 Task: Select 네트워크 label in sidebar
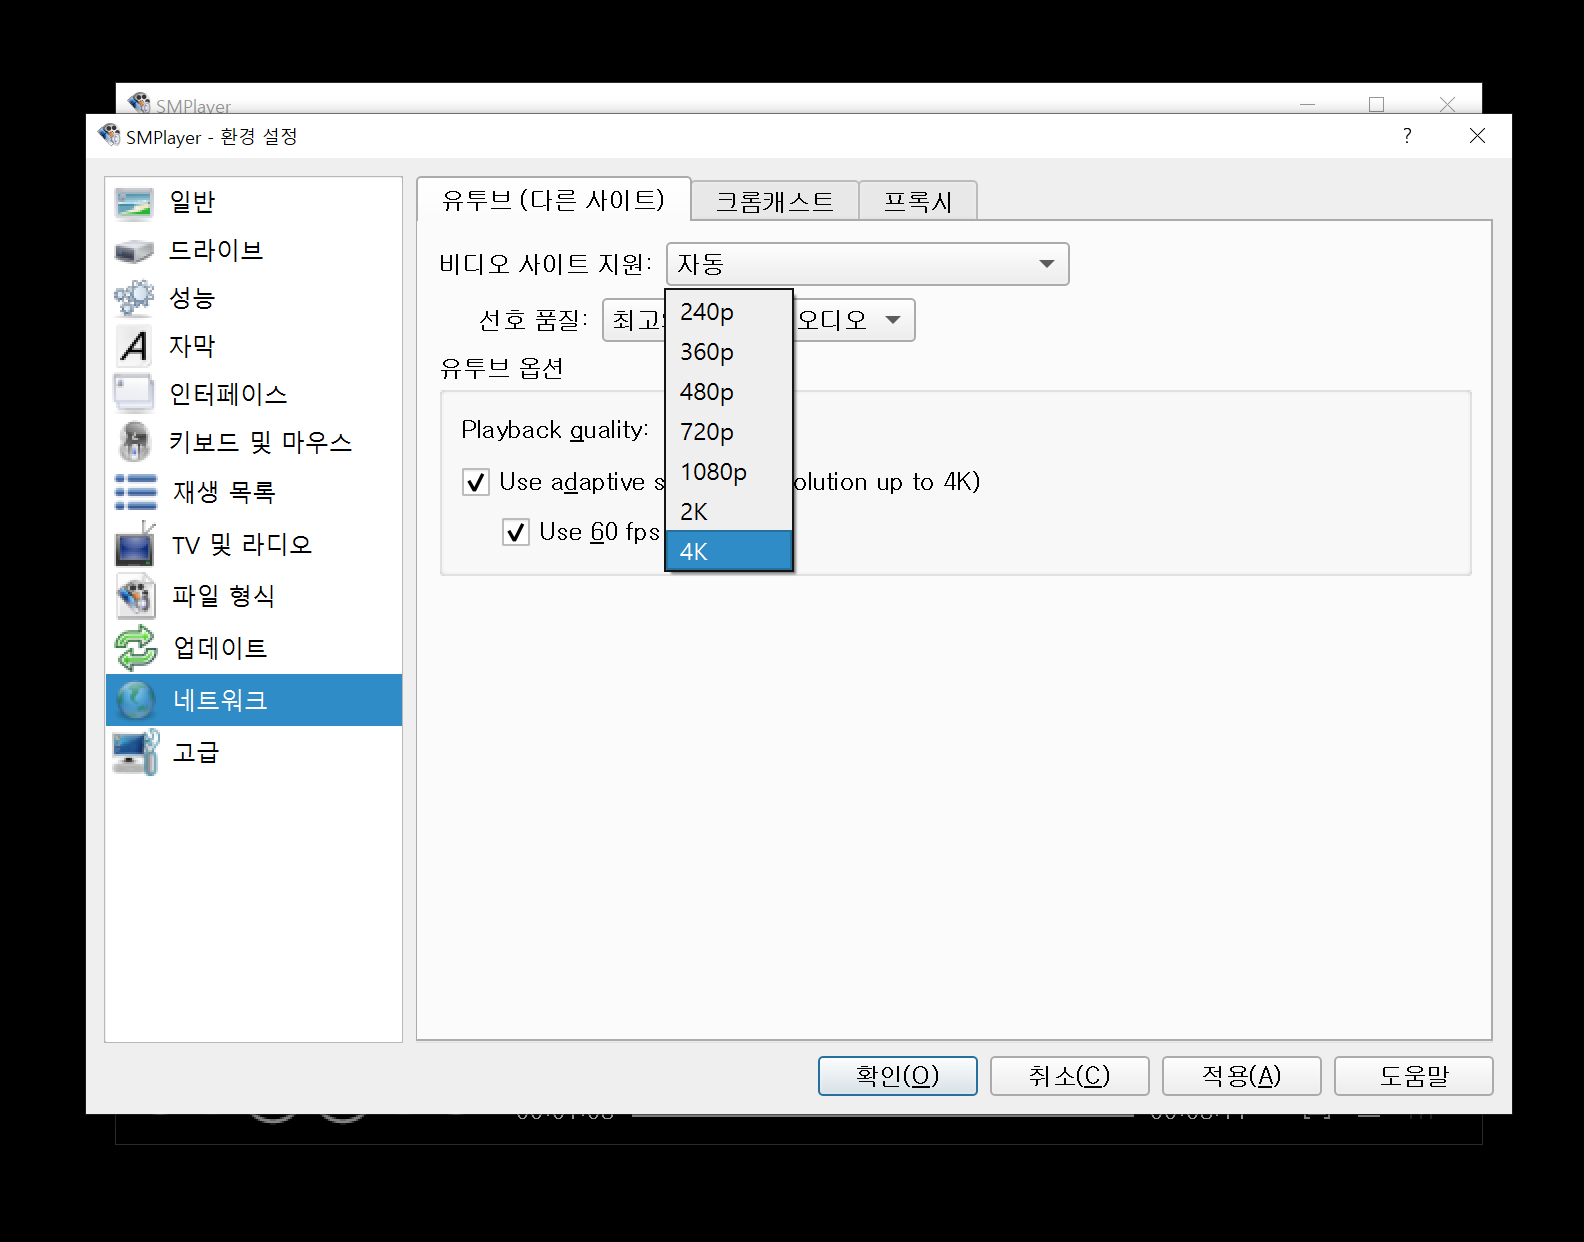point(220,700)
